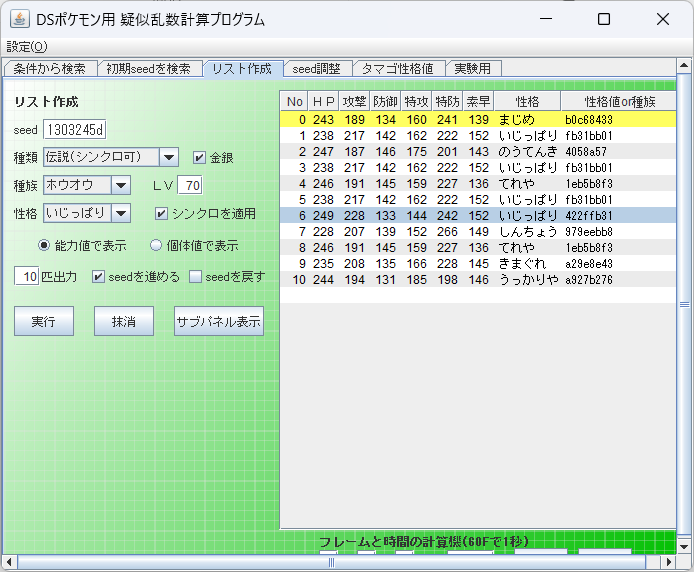
Task: Open the seed調整 tab
Action: point(316,69)
